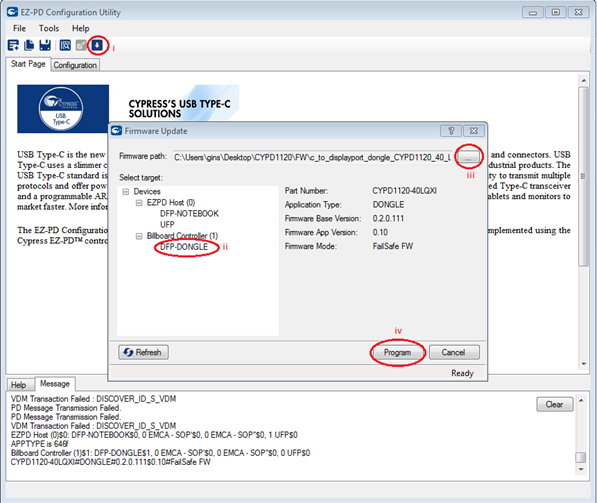Screen dimensions: 597x503
Task: Click the Refresh button
Action: click(x=143, y=352)
